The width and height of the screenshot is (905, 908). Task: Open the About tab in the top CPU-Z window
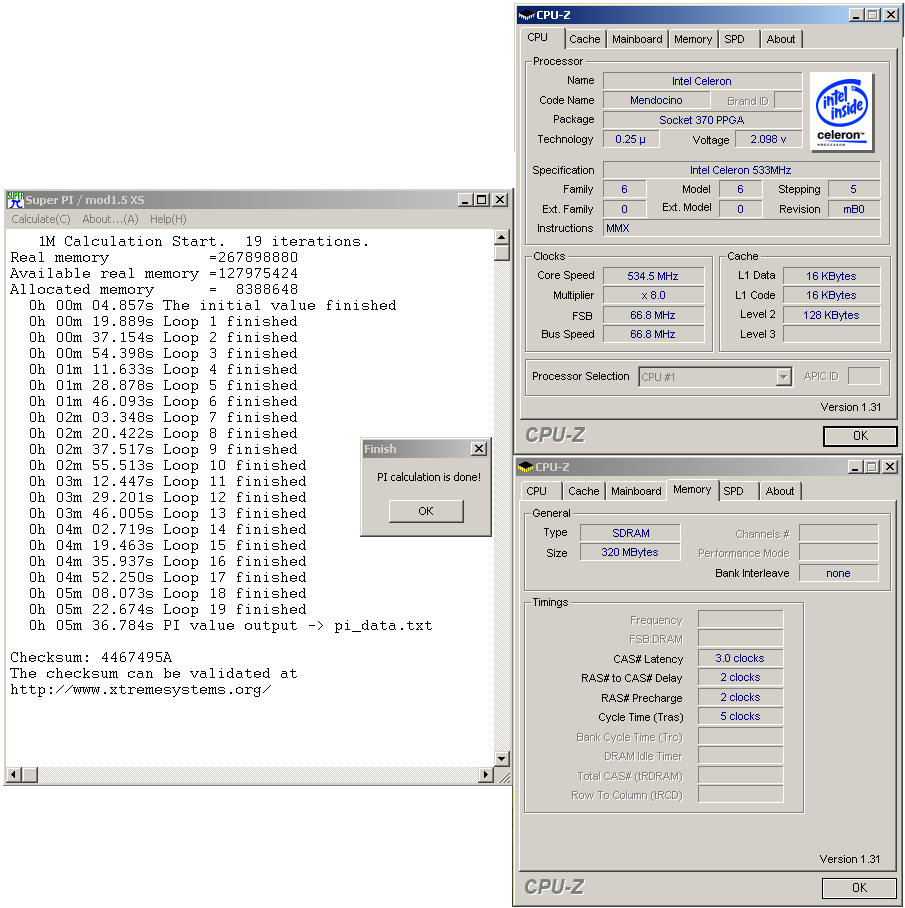point(781,39)
